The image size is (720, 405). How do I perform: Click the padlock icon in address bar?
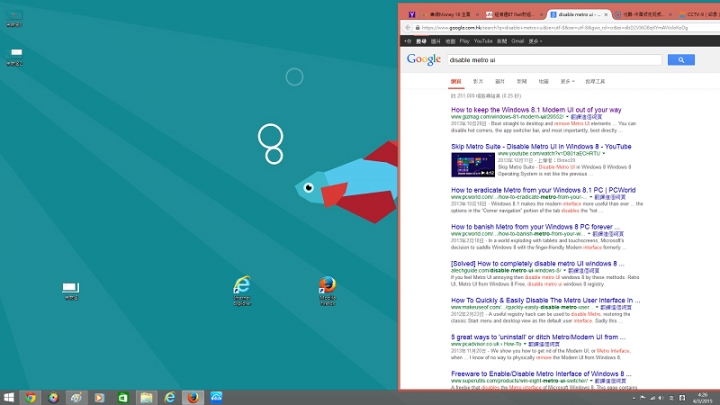417,28
